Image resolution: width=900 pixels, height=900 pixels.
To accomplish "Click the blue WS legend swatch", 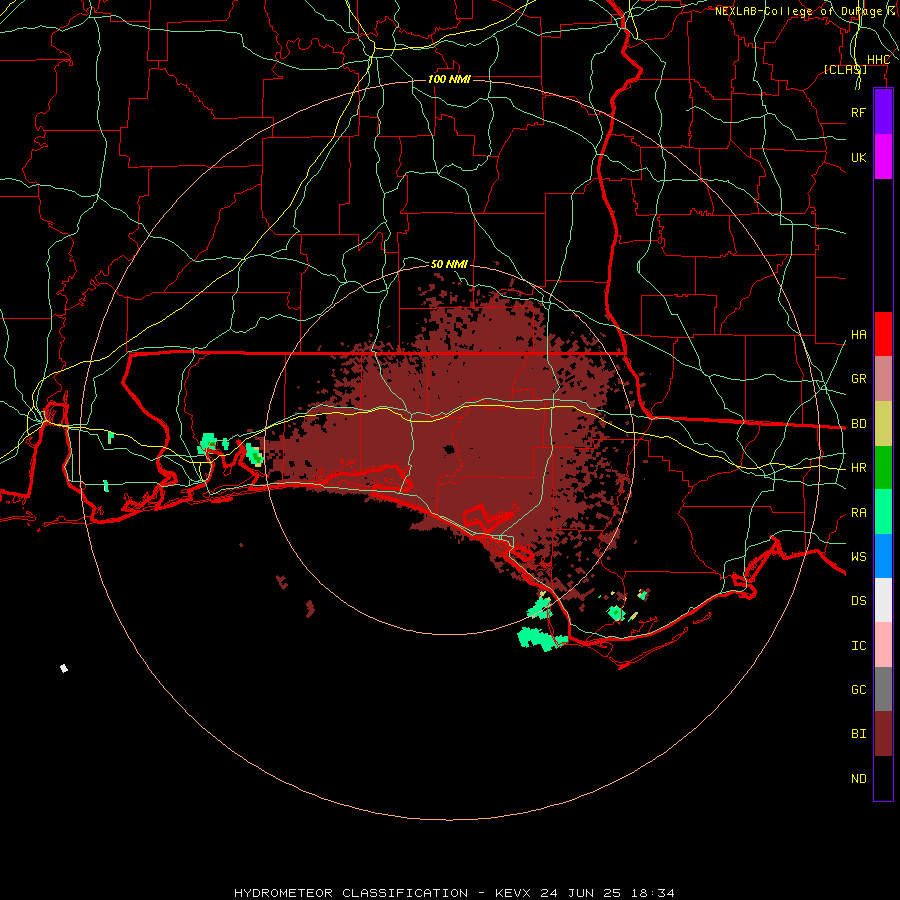I will click(x=883, y=556).
